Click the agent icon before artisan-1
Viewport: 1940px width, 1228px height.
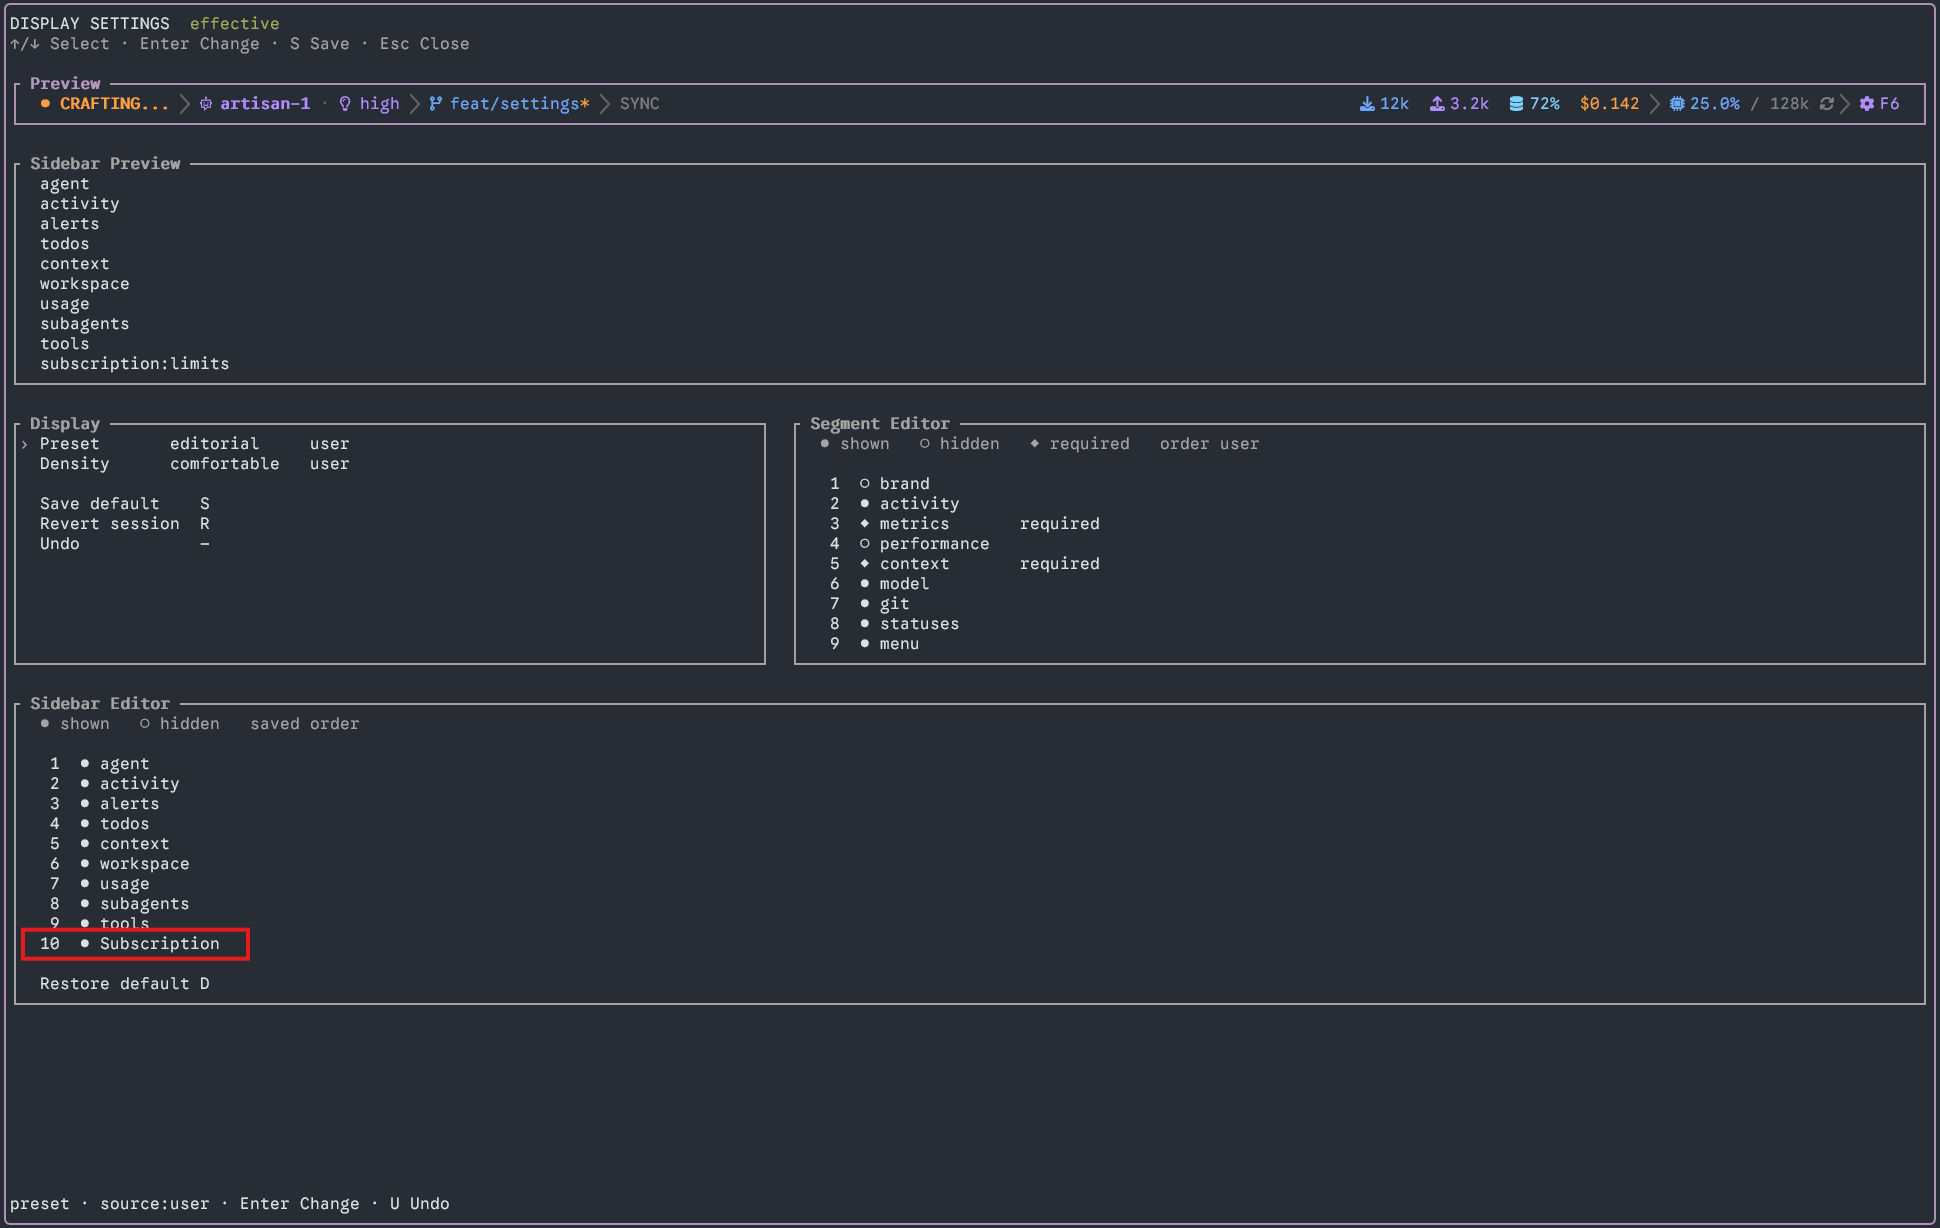point(206,104)
